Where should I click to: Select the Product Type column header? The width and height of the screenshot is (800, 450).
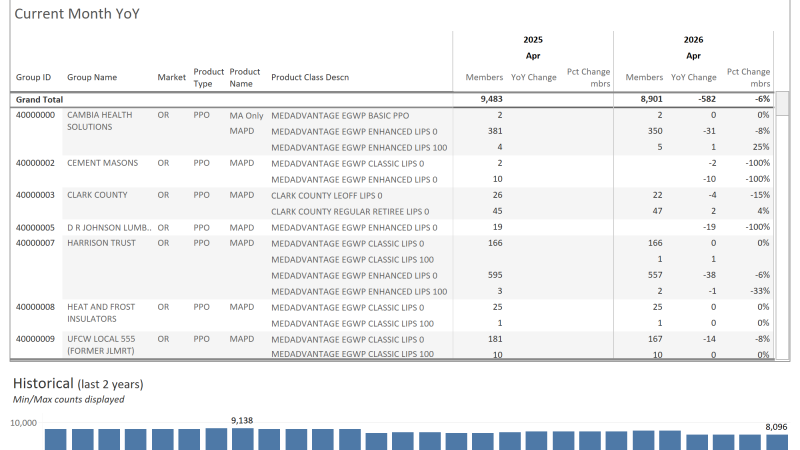point(208,77)
